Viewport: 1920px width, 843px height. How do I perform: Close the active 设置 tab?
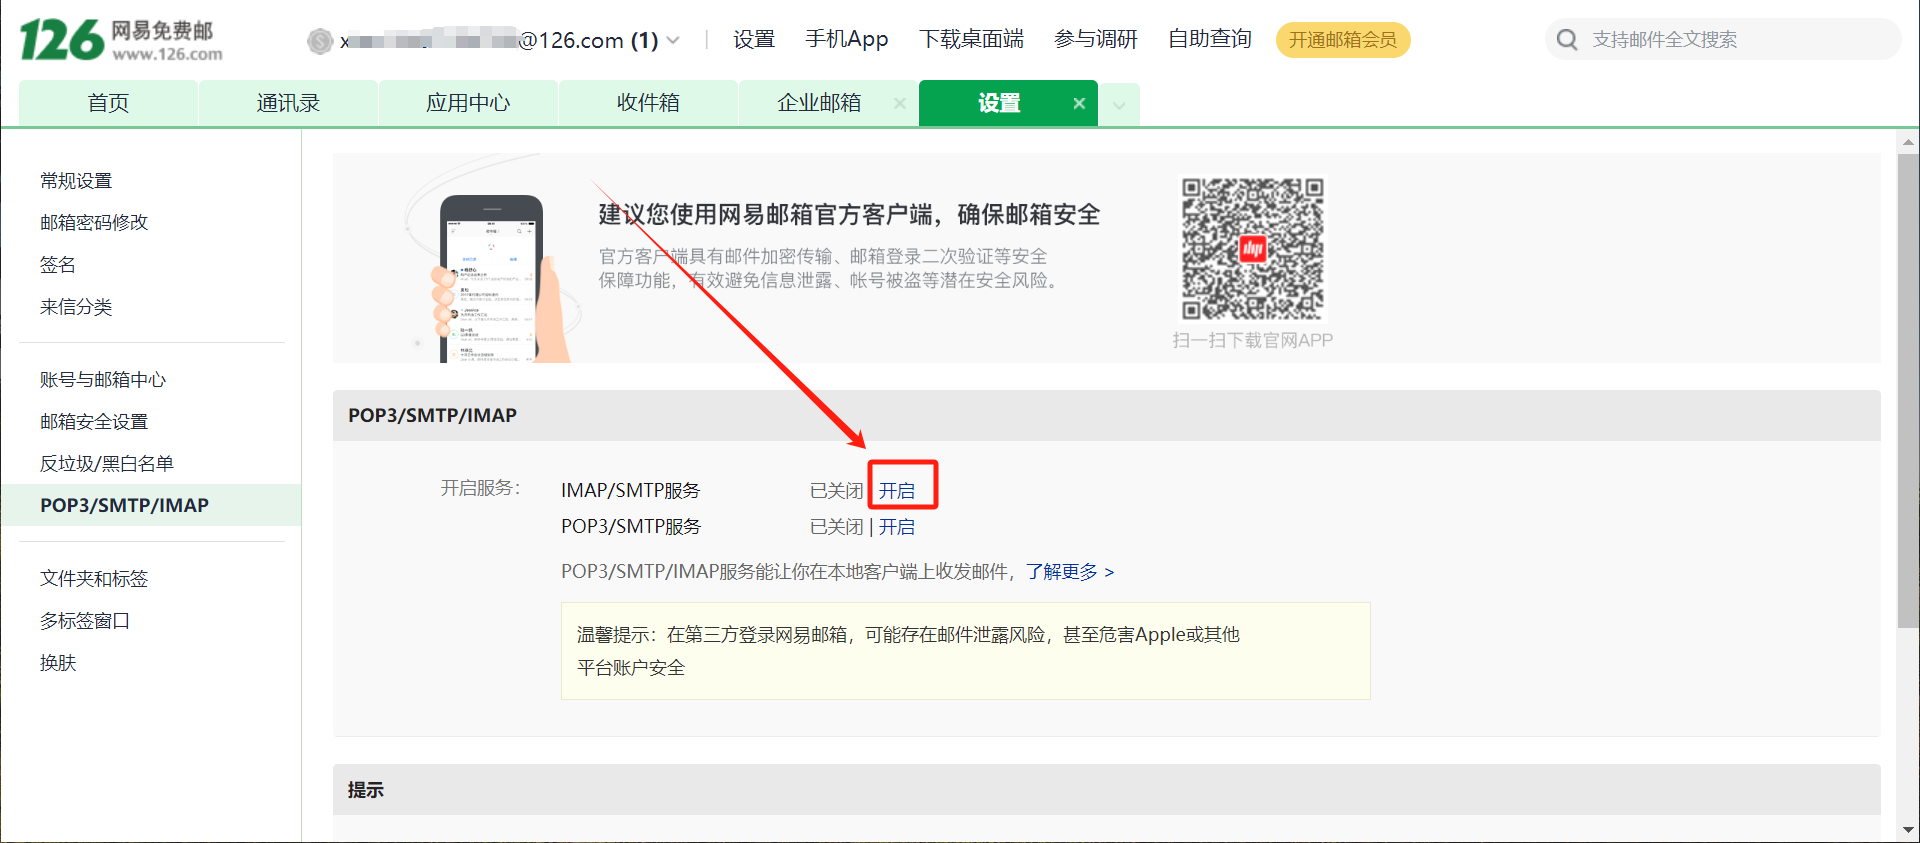point(1079,103)
